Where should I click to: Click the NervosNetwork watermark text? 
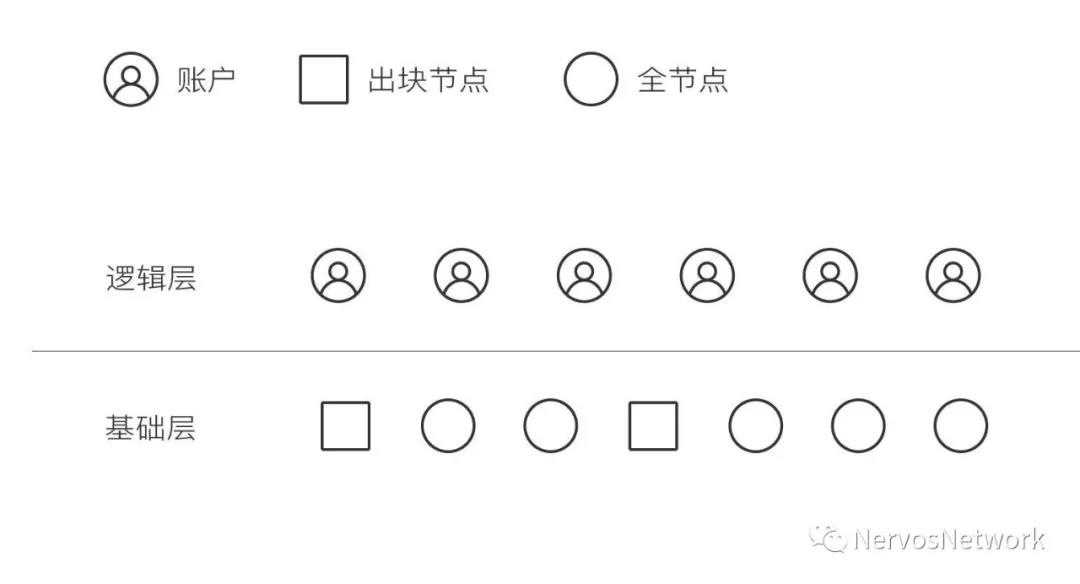tap(949, 539)
